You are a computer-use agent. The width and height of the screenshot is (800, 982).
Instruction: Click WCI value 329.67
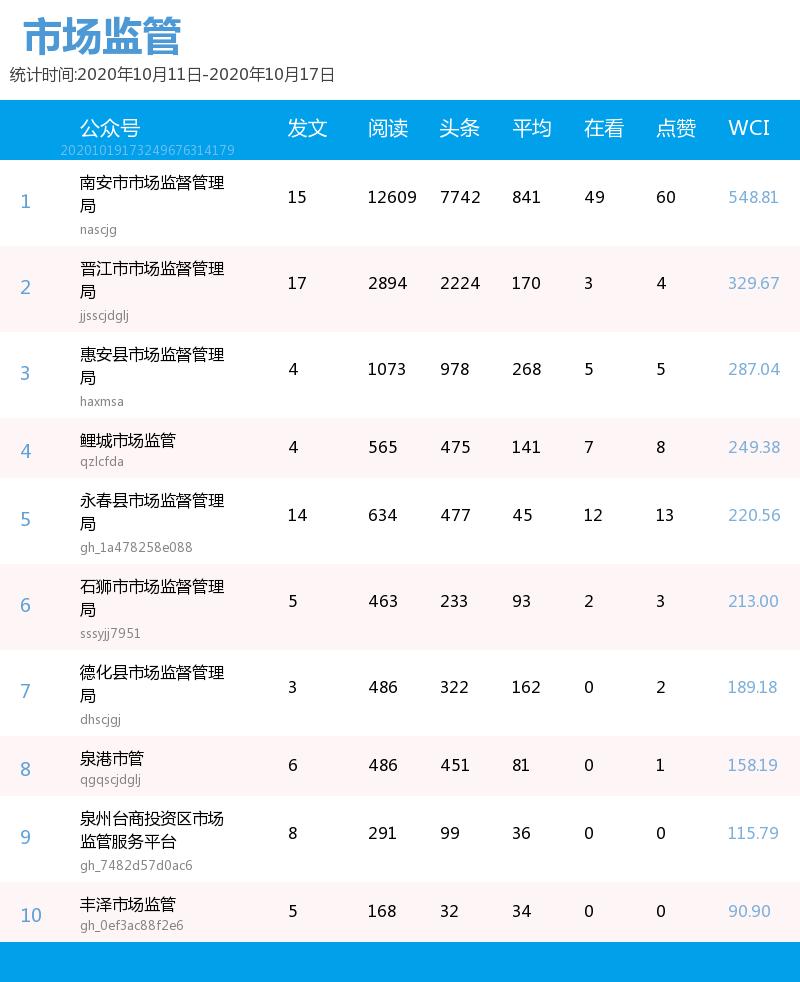[x=754, y=283]
